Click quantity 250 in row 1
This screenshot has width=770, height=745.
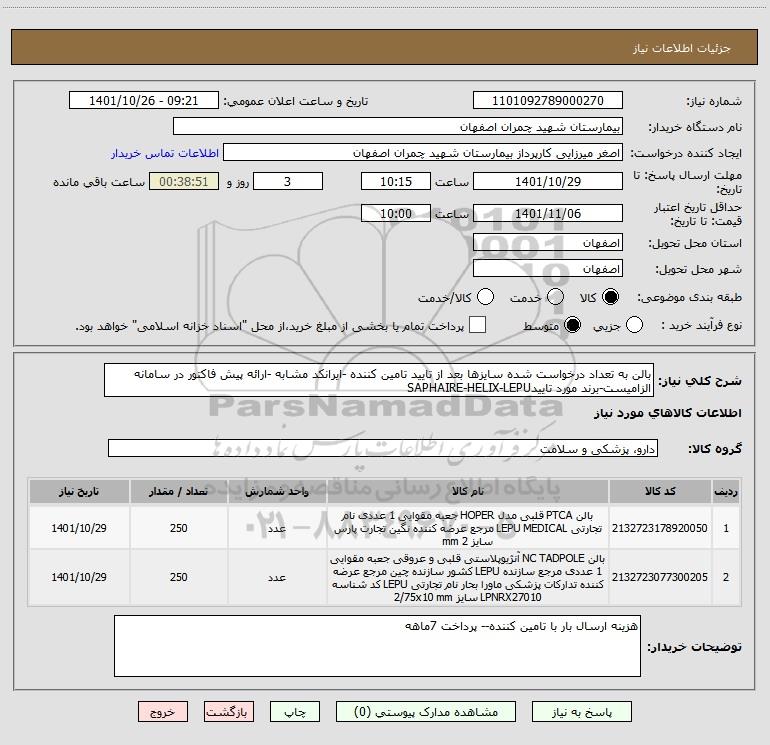[179, 528]
